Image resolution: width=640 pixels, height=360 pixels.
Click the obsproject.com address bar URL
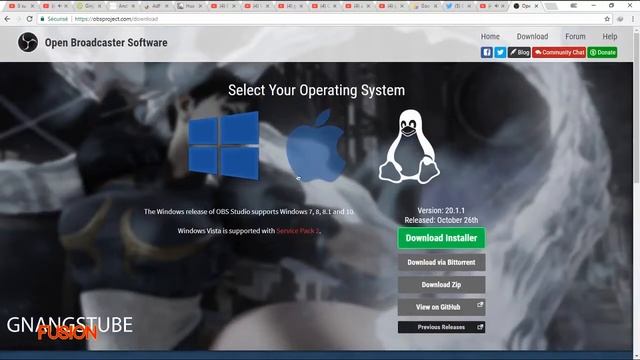pyautogui.click(x=116, y=19)
